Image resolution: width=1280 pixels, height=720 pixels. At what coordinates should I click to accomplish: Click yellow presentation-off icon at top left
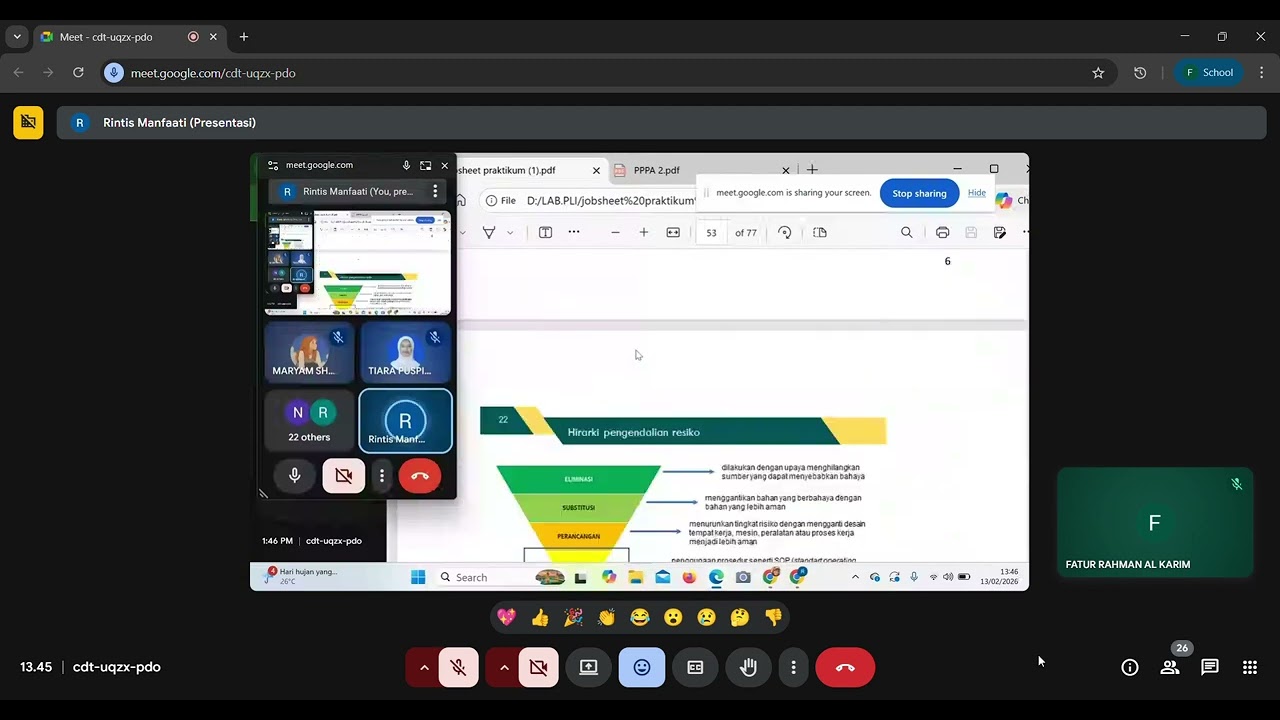[x=28, y=122]
